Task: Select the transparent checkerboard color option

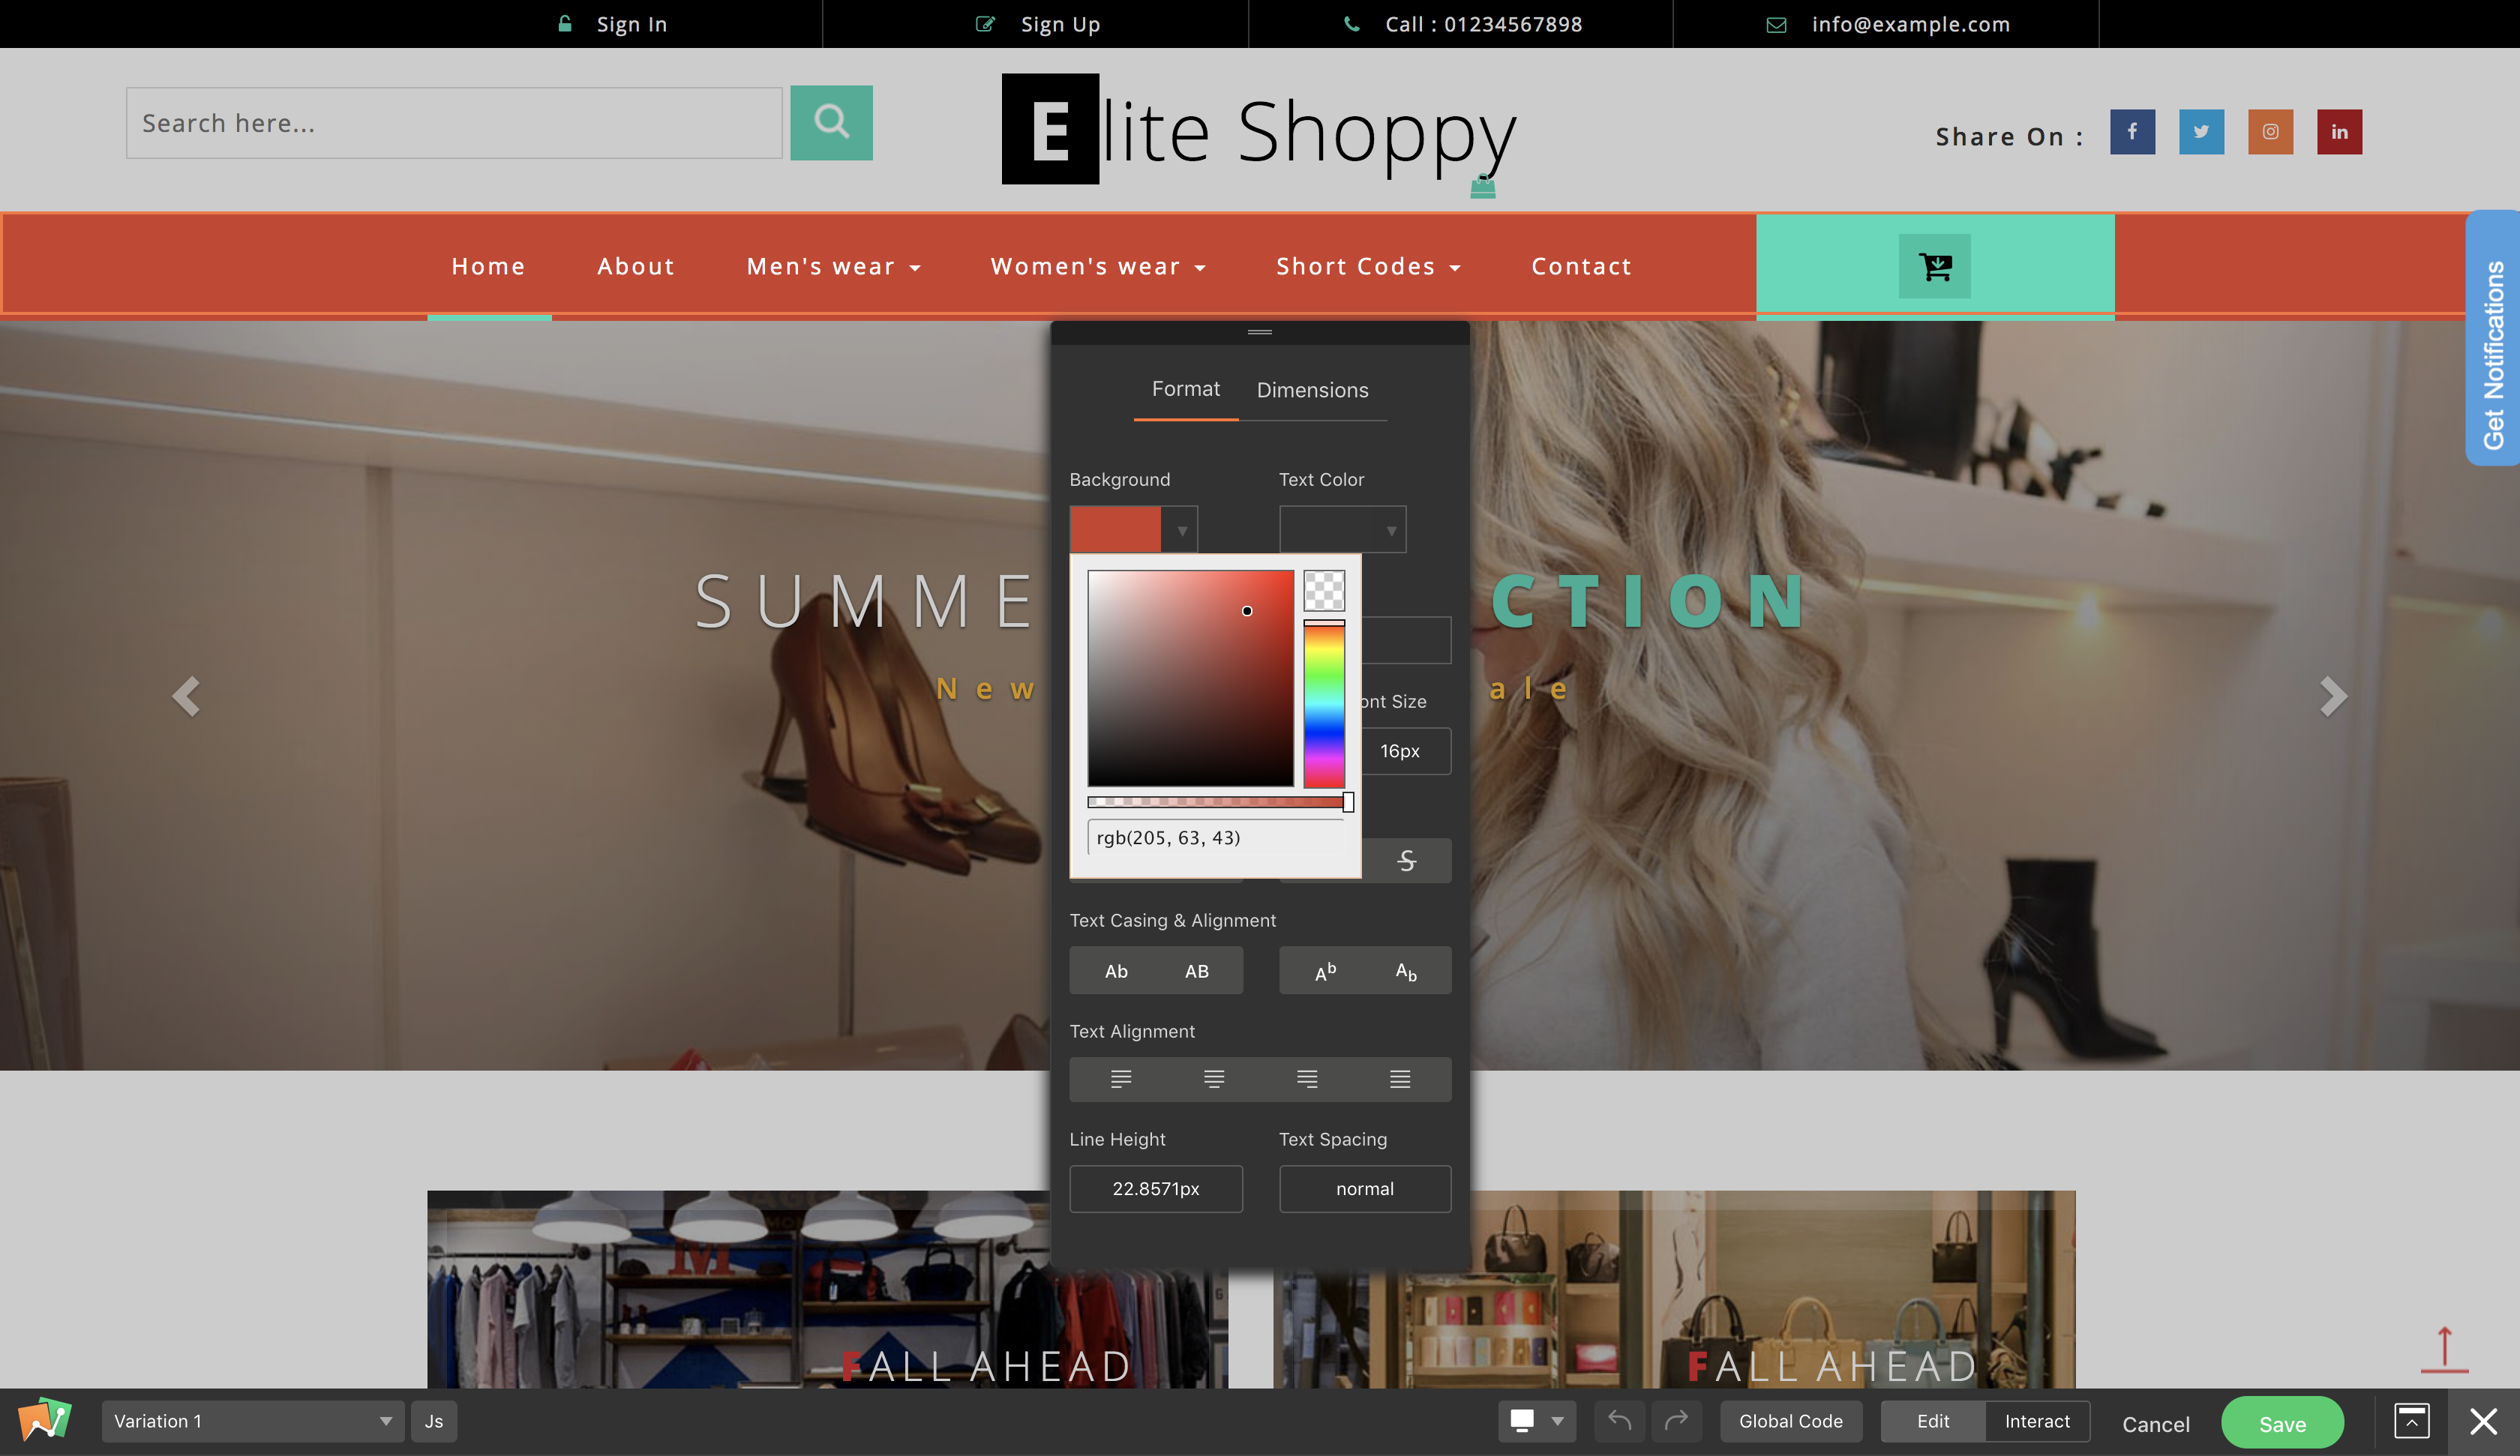Action: click(x=1324, y=591)
